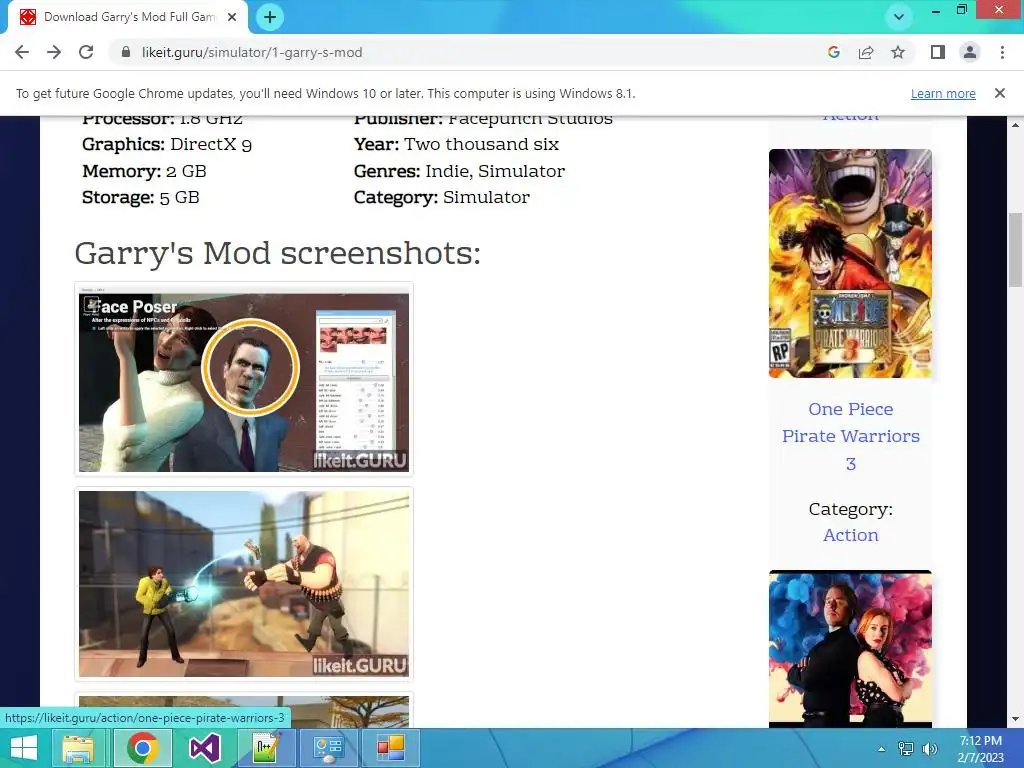1024x768 pixels.
Task: Go forward to the next page
Action: click(x=54, y=52)
